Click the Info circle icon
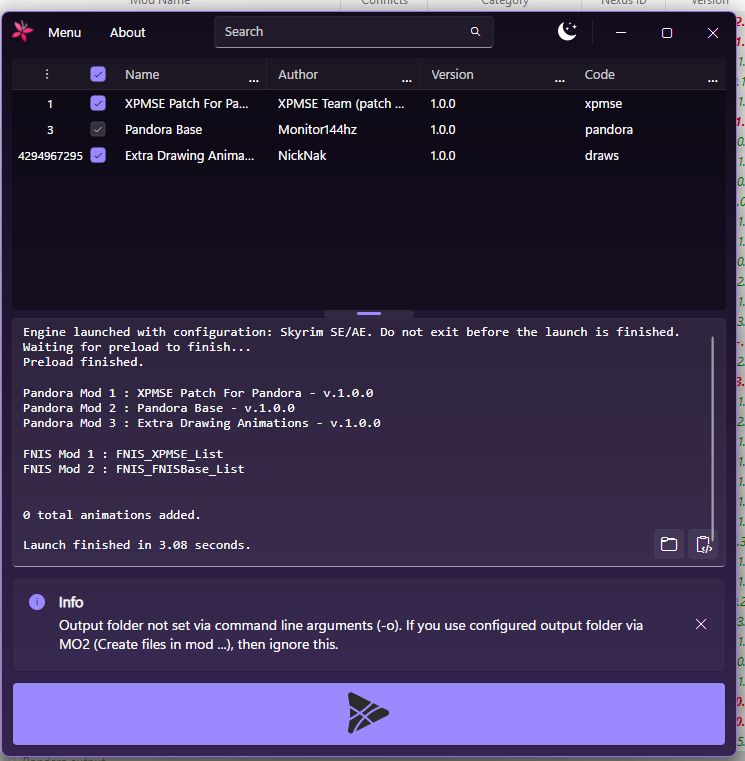 click(37, 602)
